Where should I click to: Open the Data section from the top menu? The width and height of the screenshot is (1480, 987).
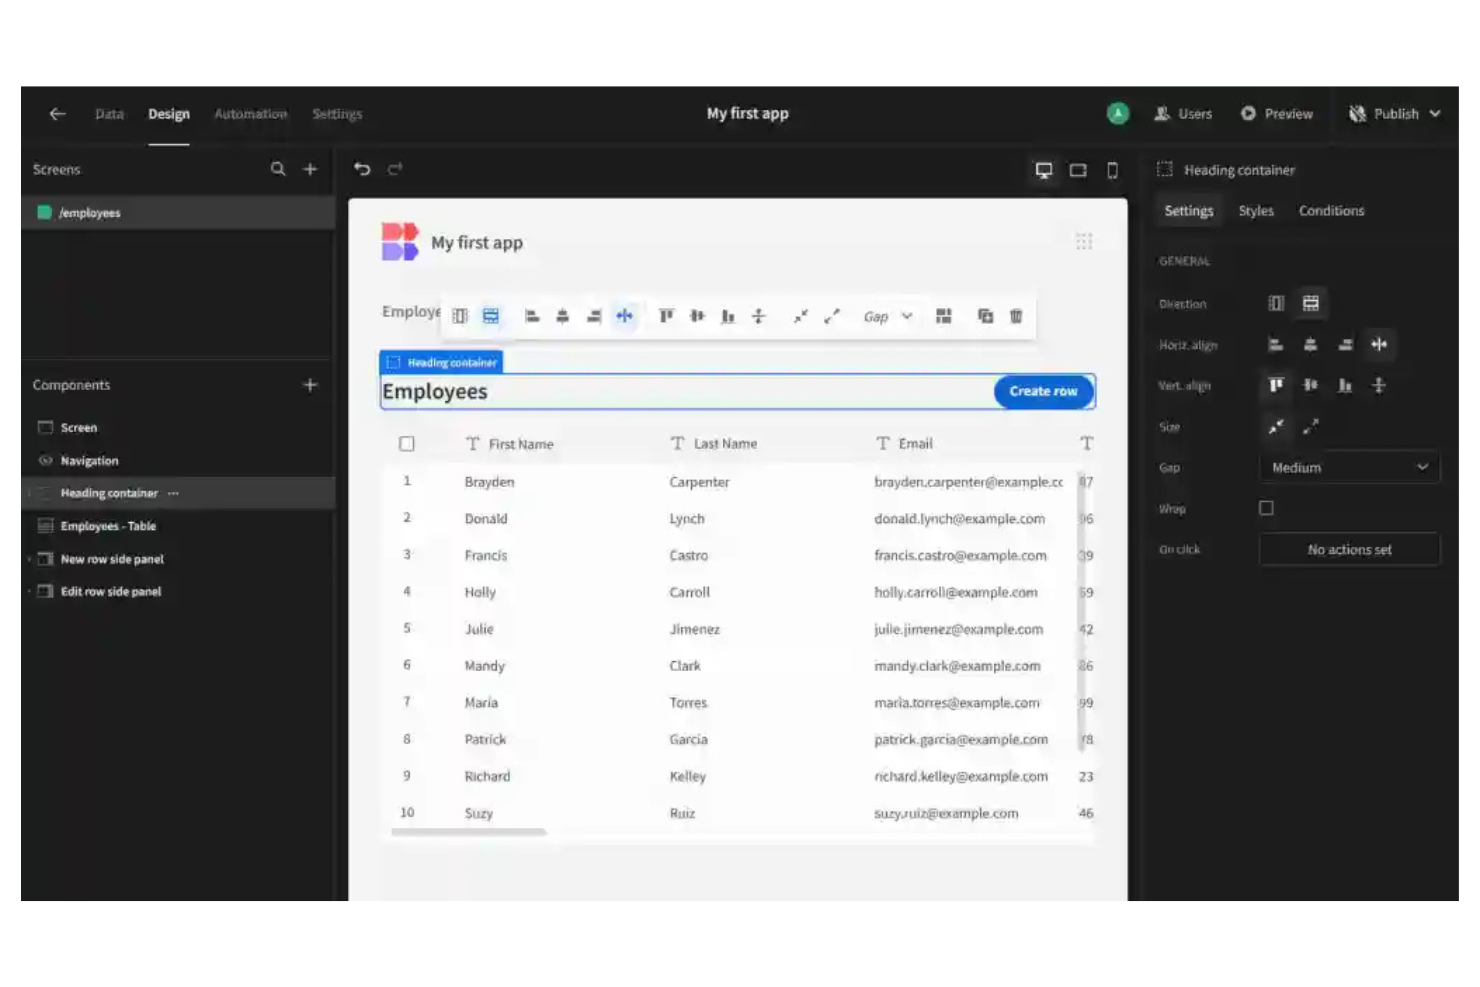click(109, 113)
